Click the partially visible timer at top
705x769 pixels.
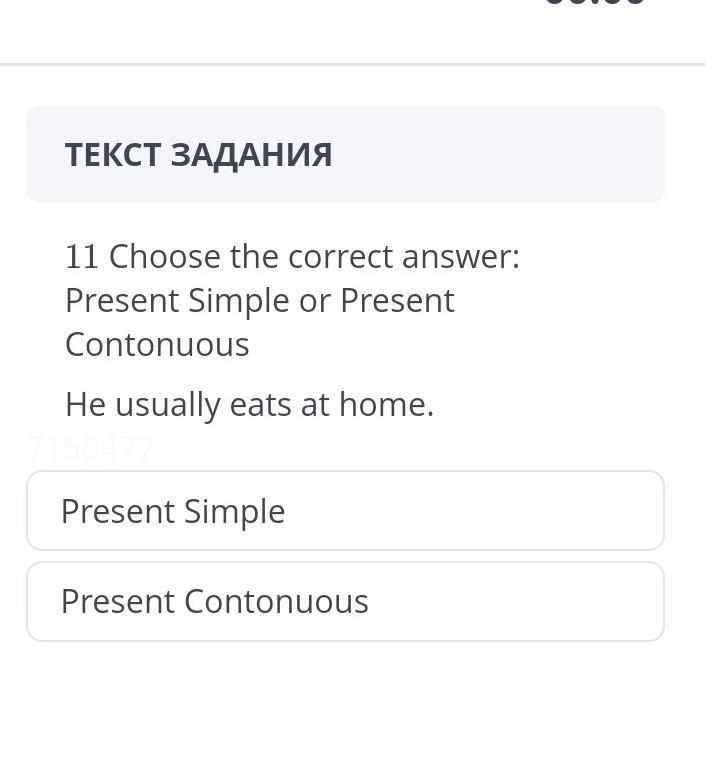click(x=595, y=4)
